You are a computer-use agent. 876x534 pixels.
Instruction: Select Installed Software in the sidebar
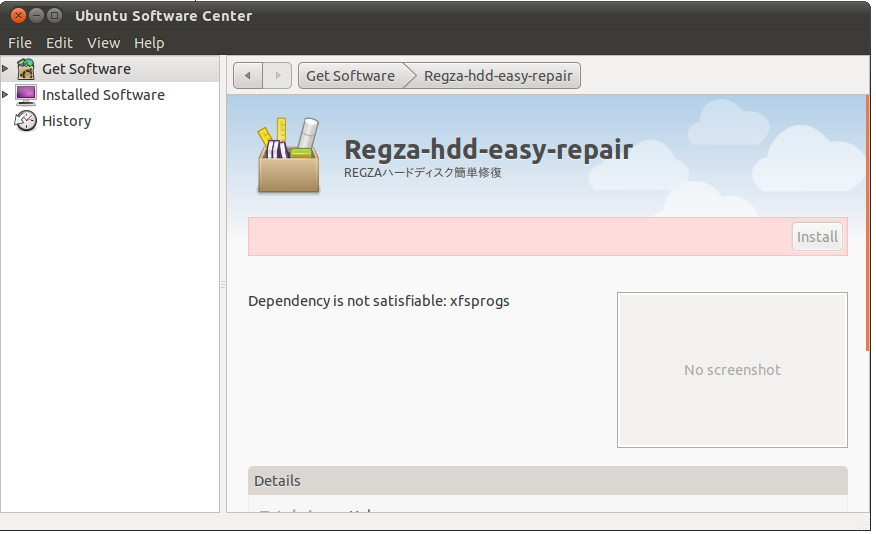(x=110, y=95)
